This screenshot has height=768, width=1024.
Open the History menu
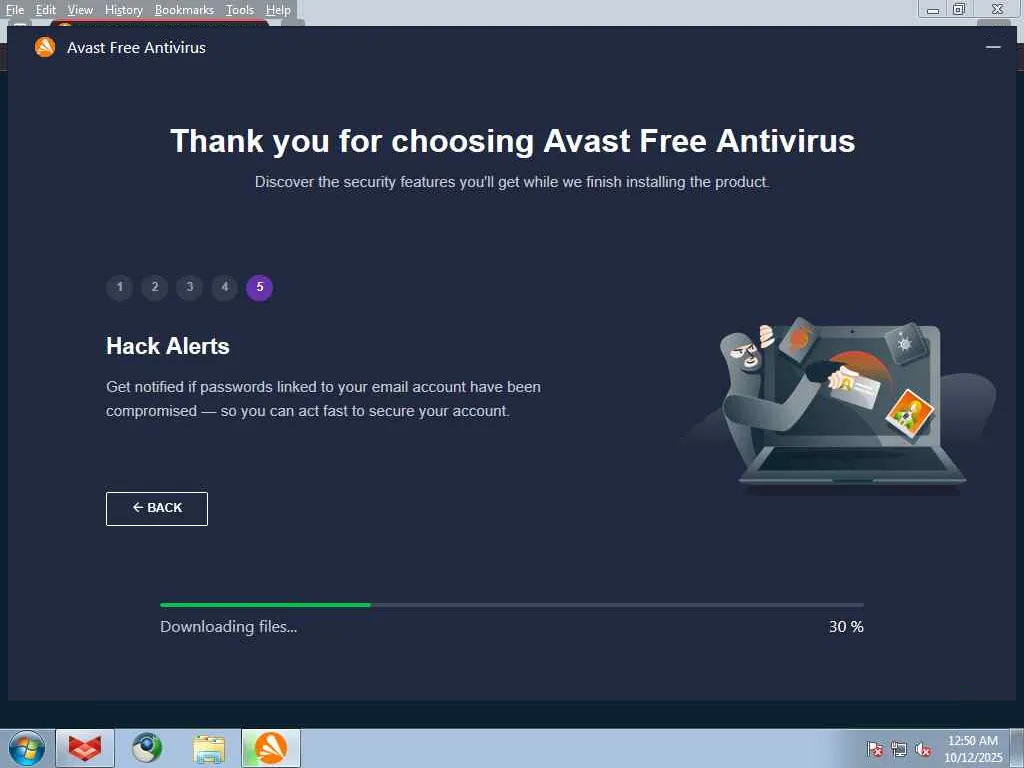pos(123,10)
